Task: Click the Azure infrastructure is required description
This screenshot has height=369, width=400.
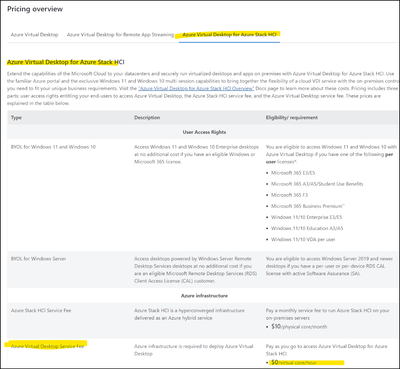Action: pos(194,350)
